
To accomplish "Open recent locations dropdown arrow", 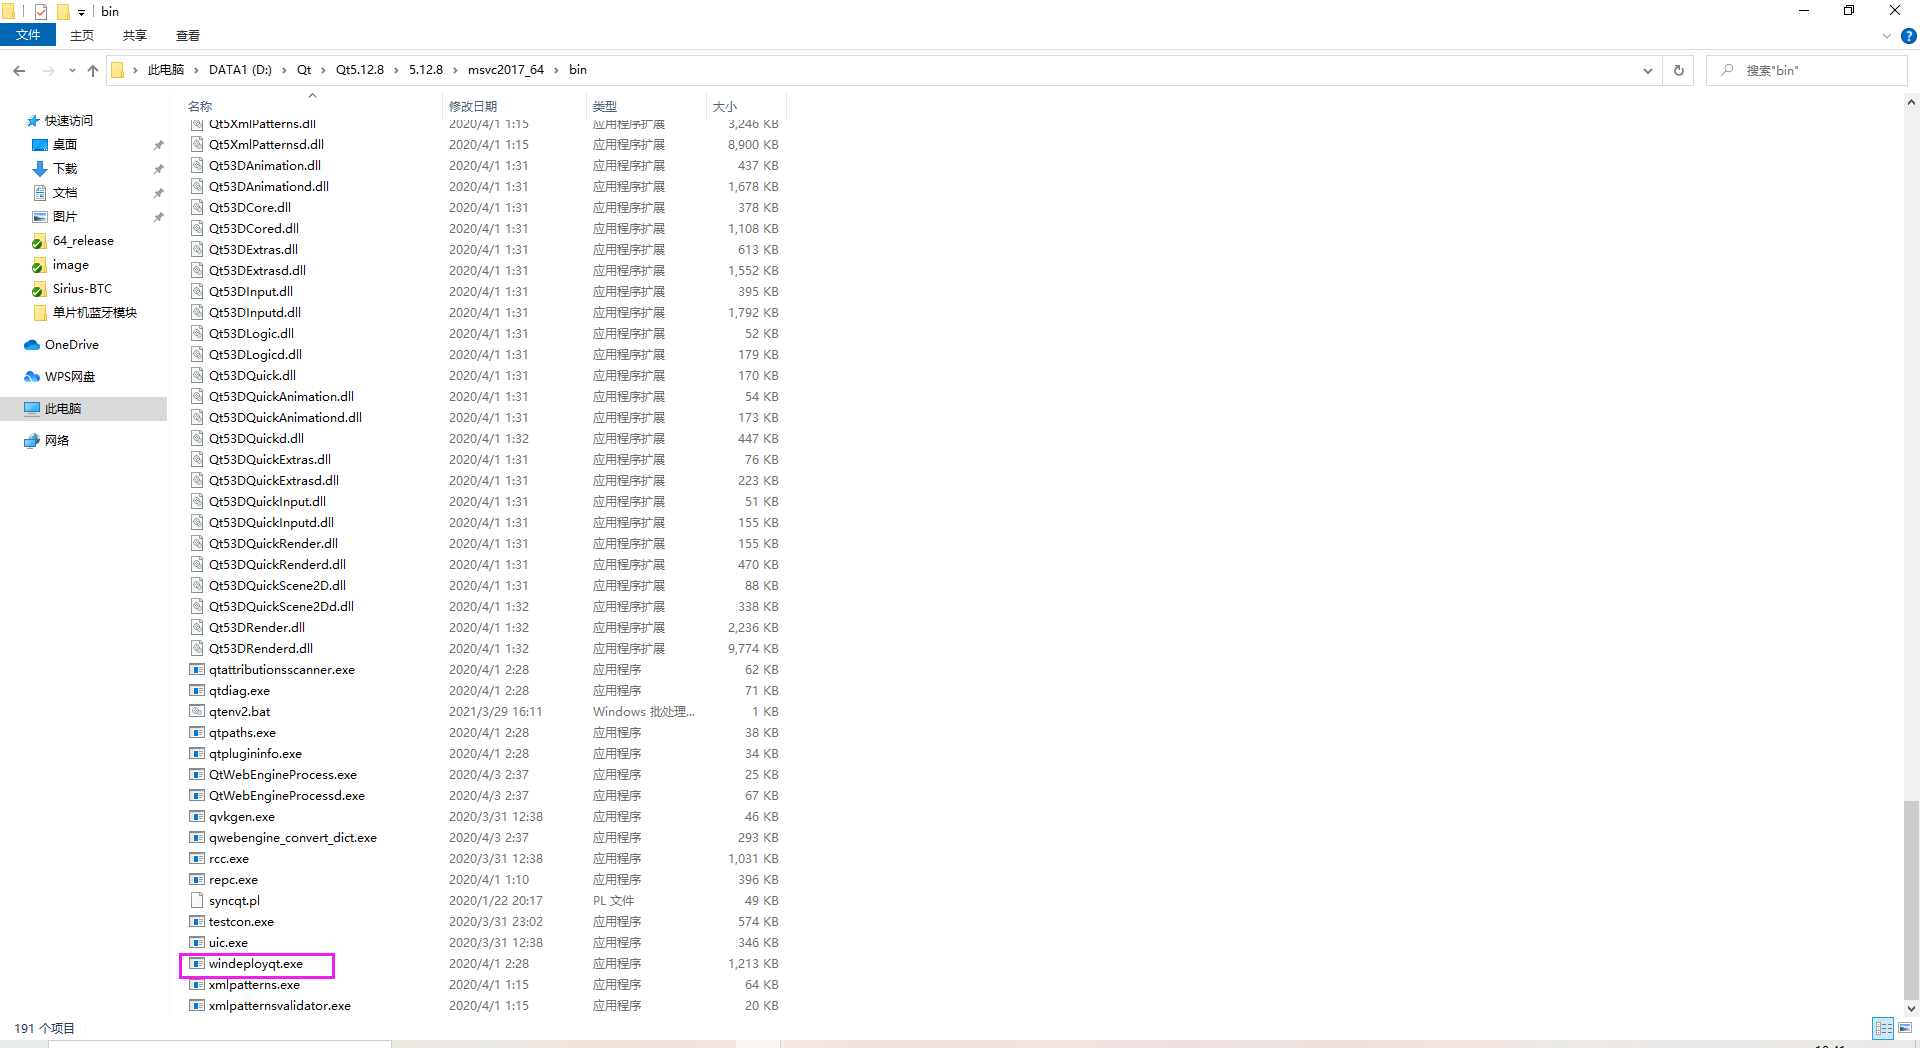I will coord(72,70).
